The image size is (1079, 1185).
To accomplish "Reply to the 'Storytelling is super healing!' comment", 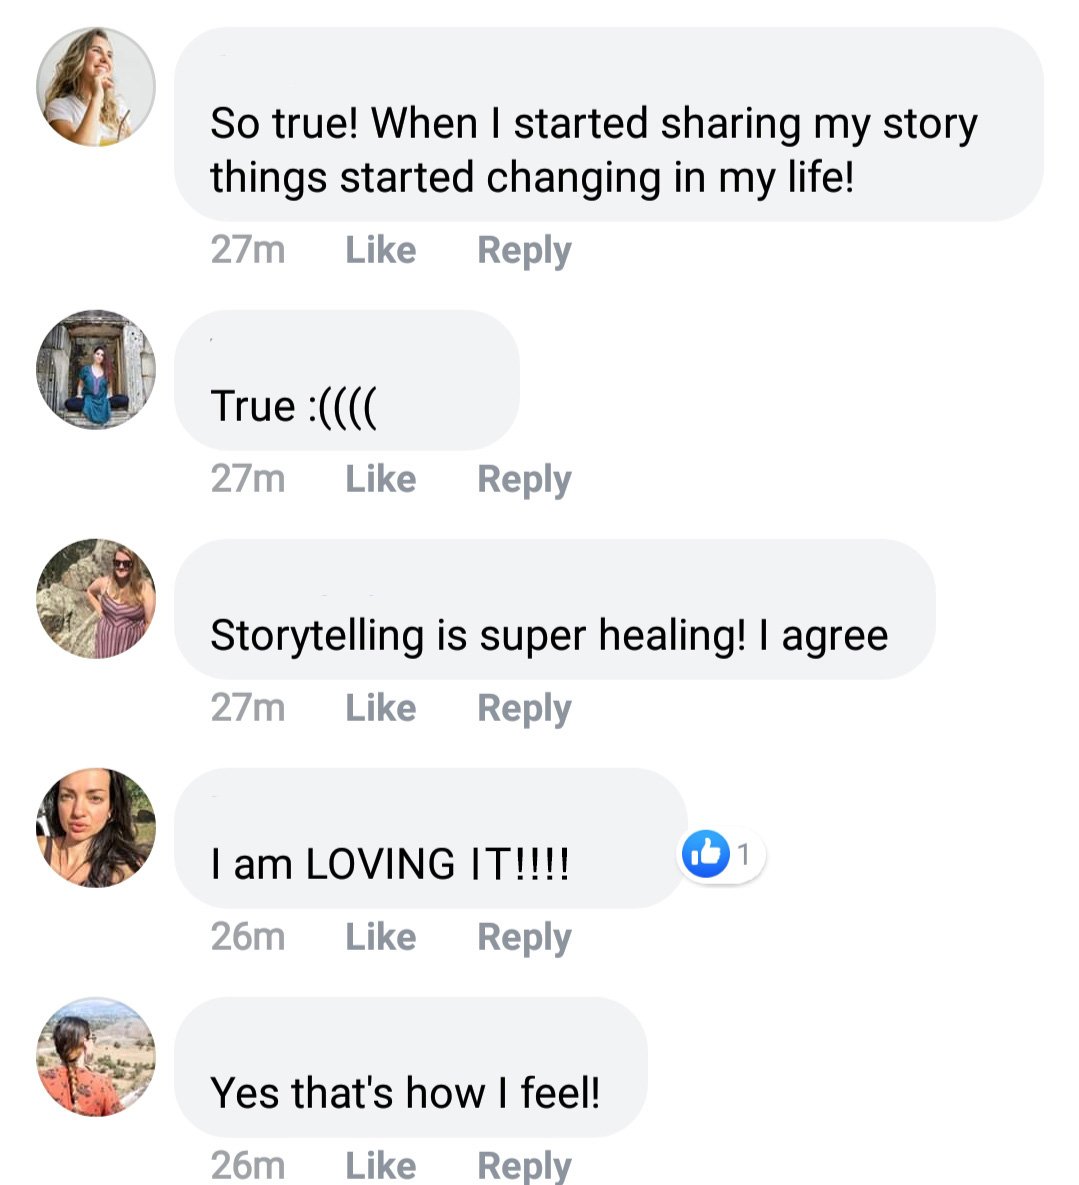I will [524, 710].
